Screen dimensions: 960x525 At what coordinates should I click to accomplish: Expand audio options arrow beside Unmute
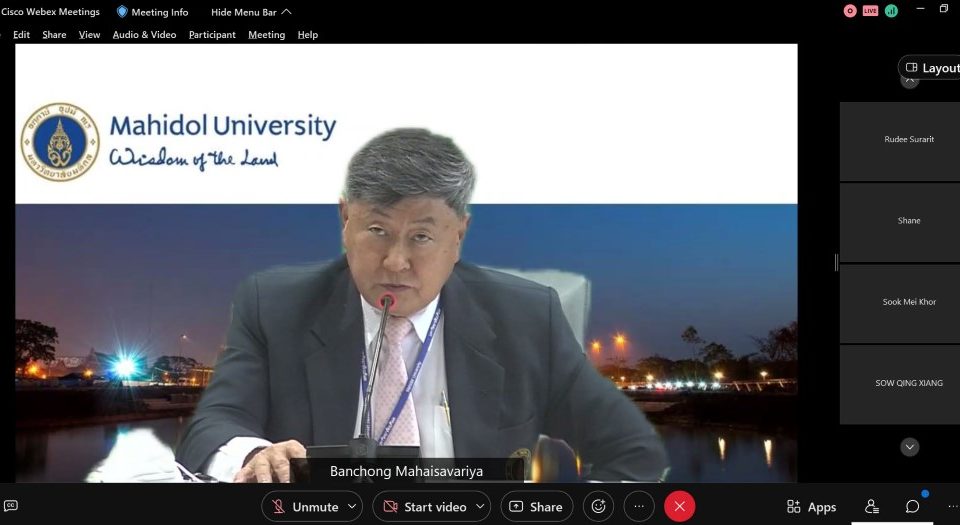pyautogui.click(x=352, y=507)
